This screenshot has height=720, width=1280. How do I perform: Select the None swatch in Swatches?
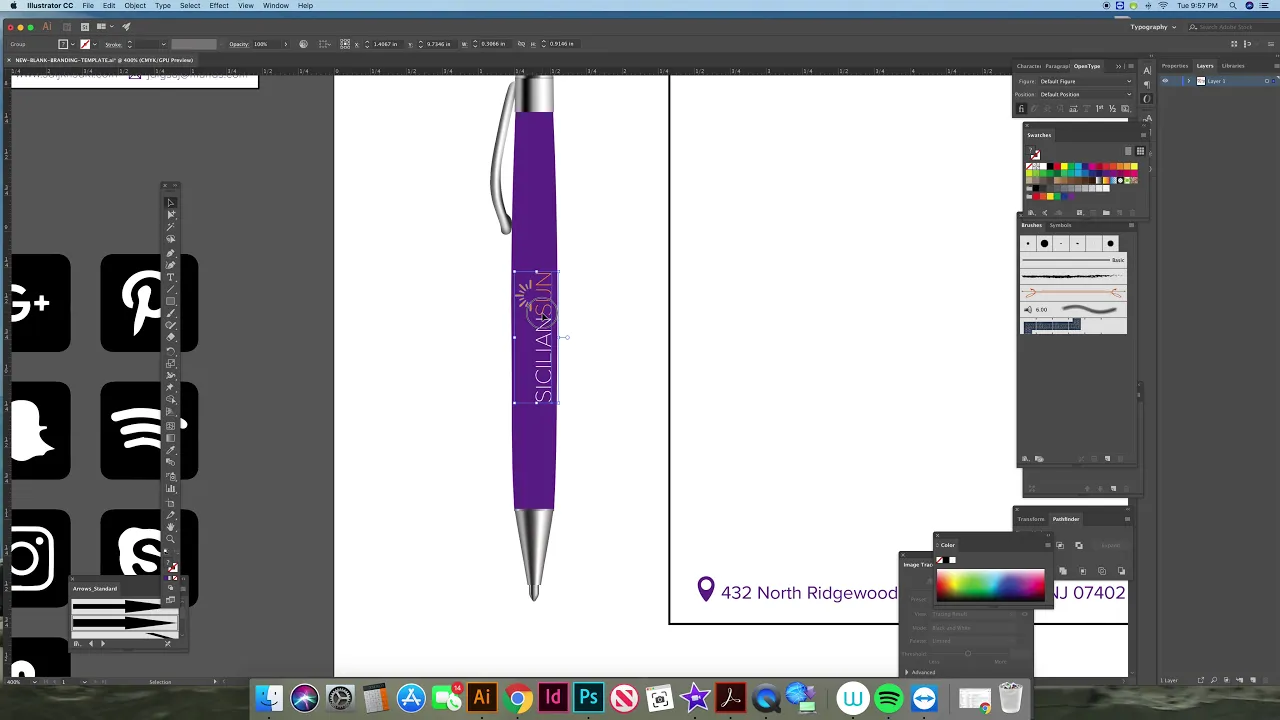pos(1029,167)
